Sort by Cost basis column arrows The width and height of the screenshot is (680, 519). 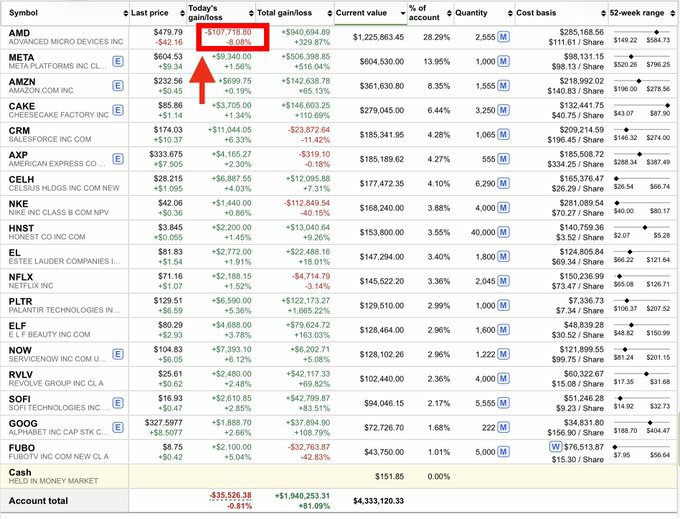pos(603,13)
